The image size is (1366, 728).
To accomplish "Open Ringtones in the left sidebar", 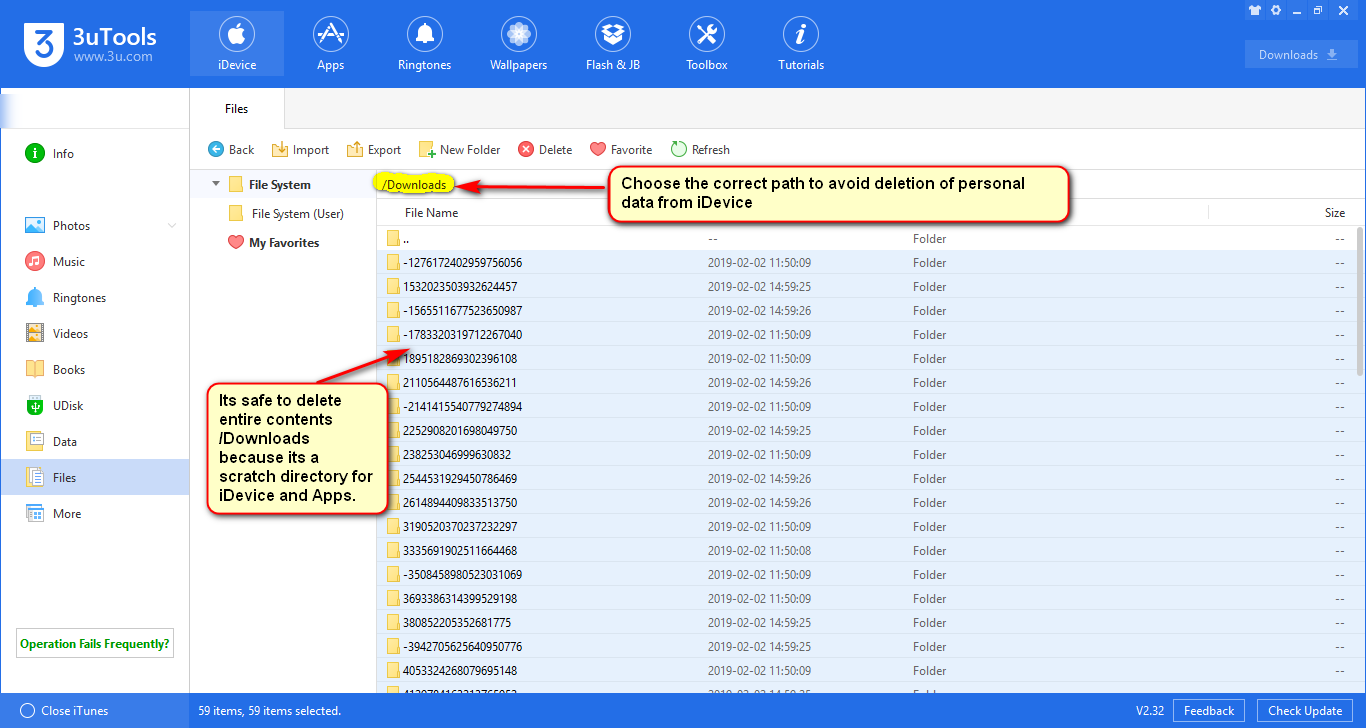I will point(95,298).
